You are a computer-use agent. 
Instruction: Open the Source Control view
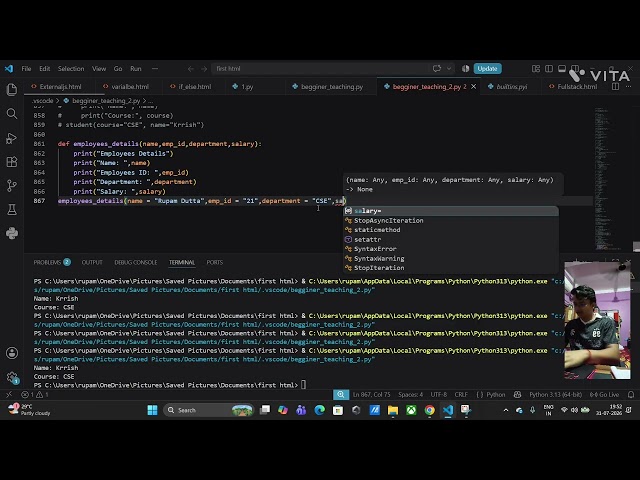click(12, 186)
